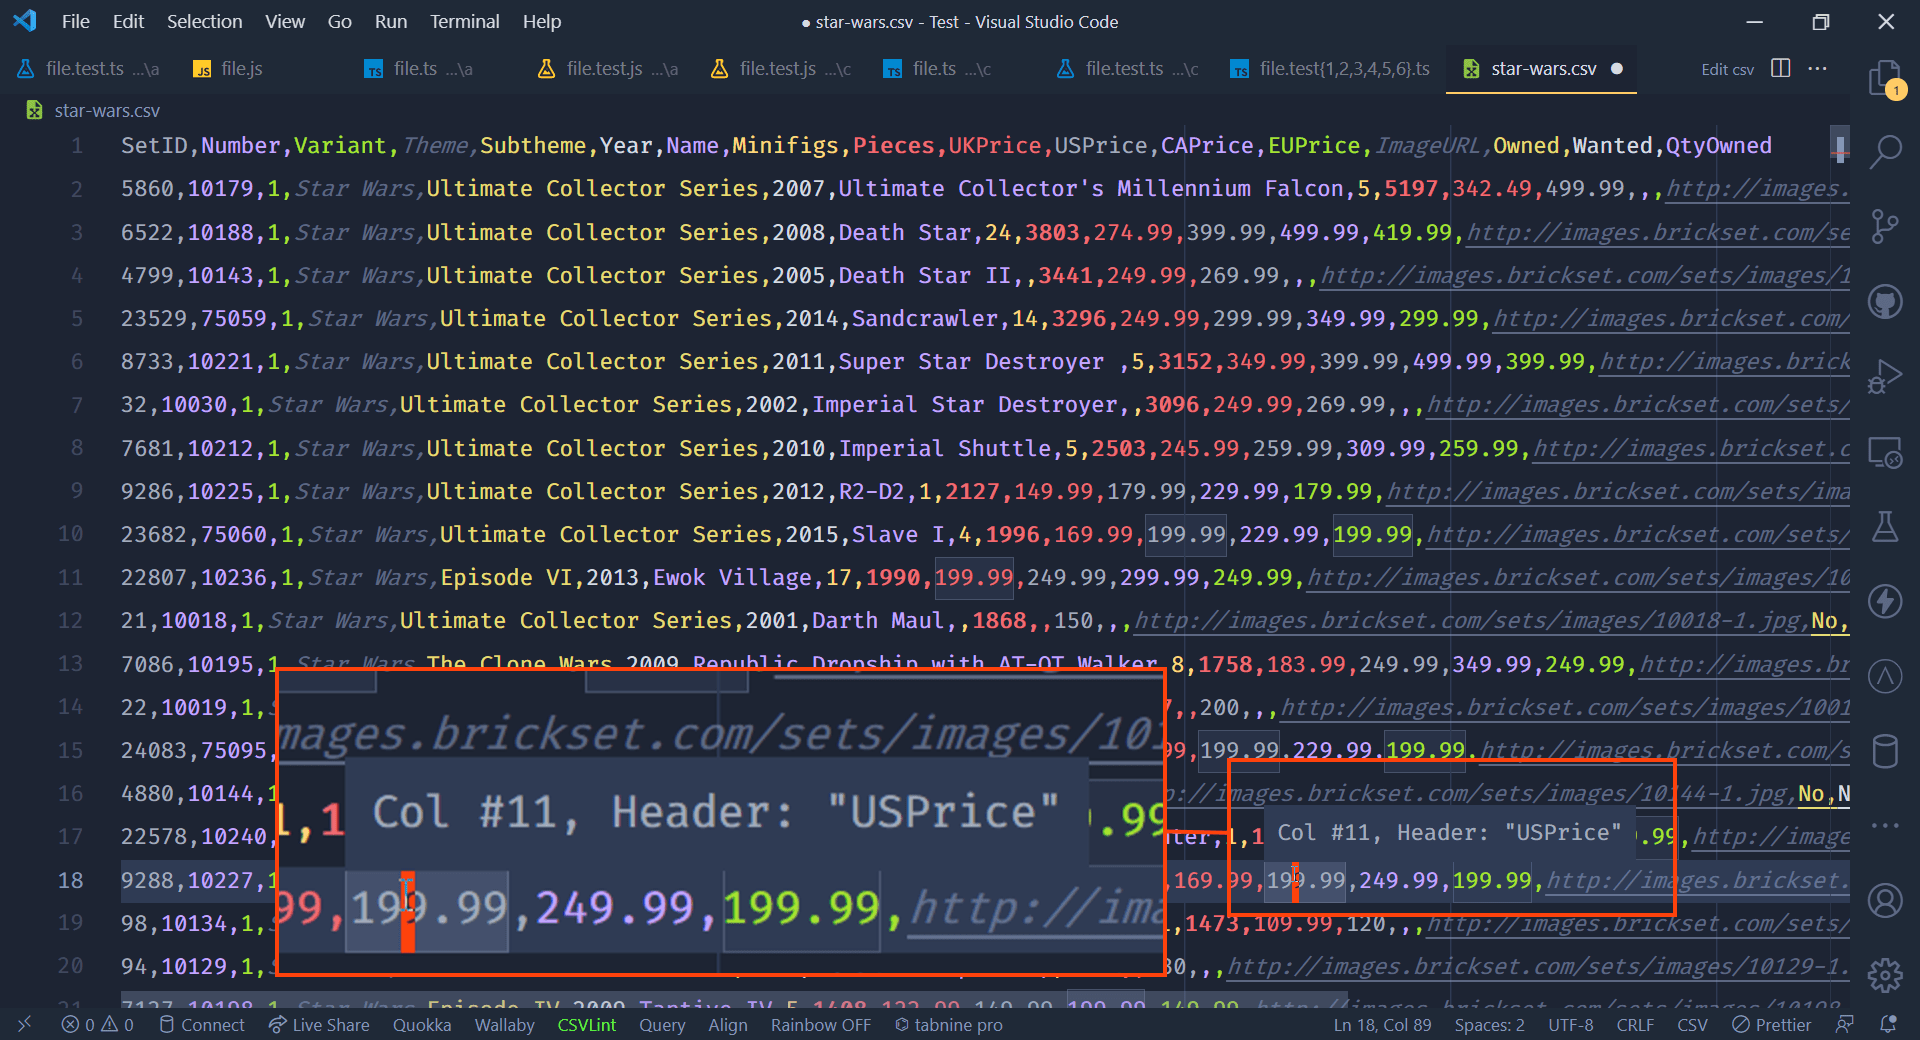Open the Selection menu

[x=204, y=21]
